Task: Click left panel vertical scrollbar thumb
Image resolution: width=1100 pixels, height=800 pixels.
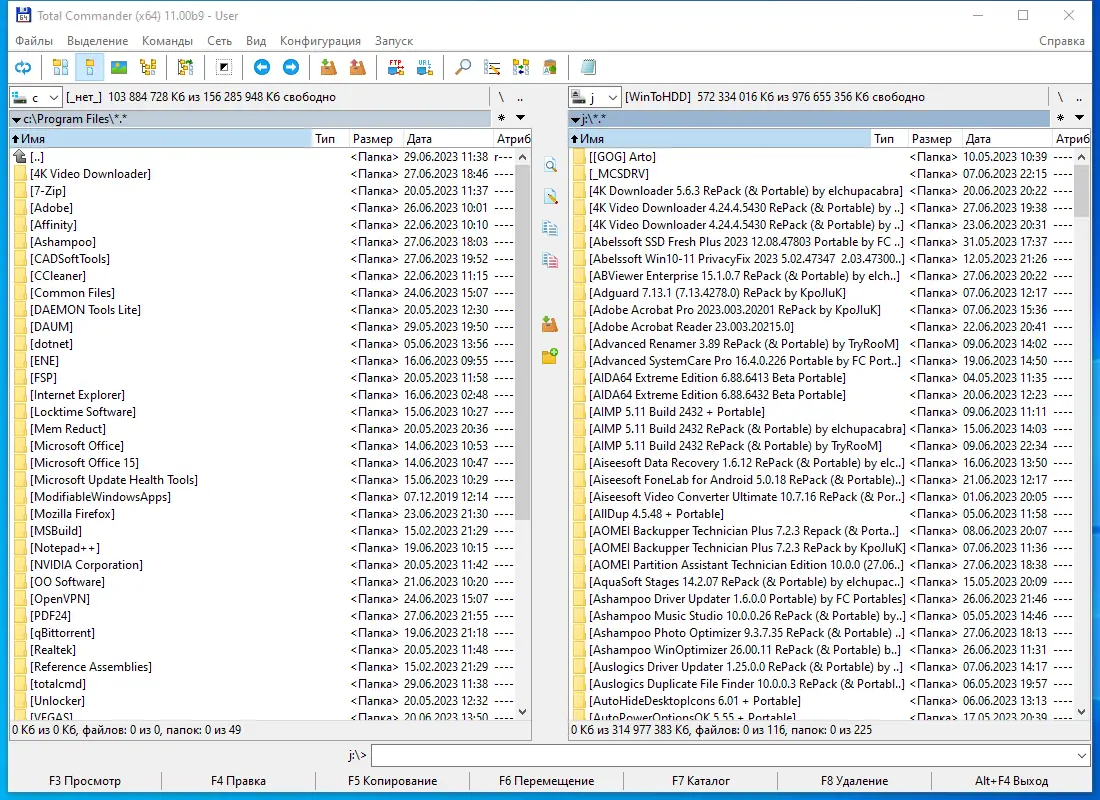Action: [522, 342]
